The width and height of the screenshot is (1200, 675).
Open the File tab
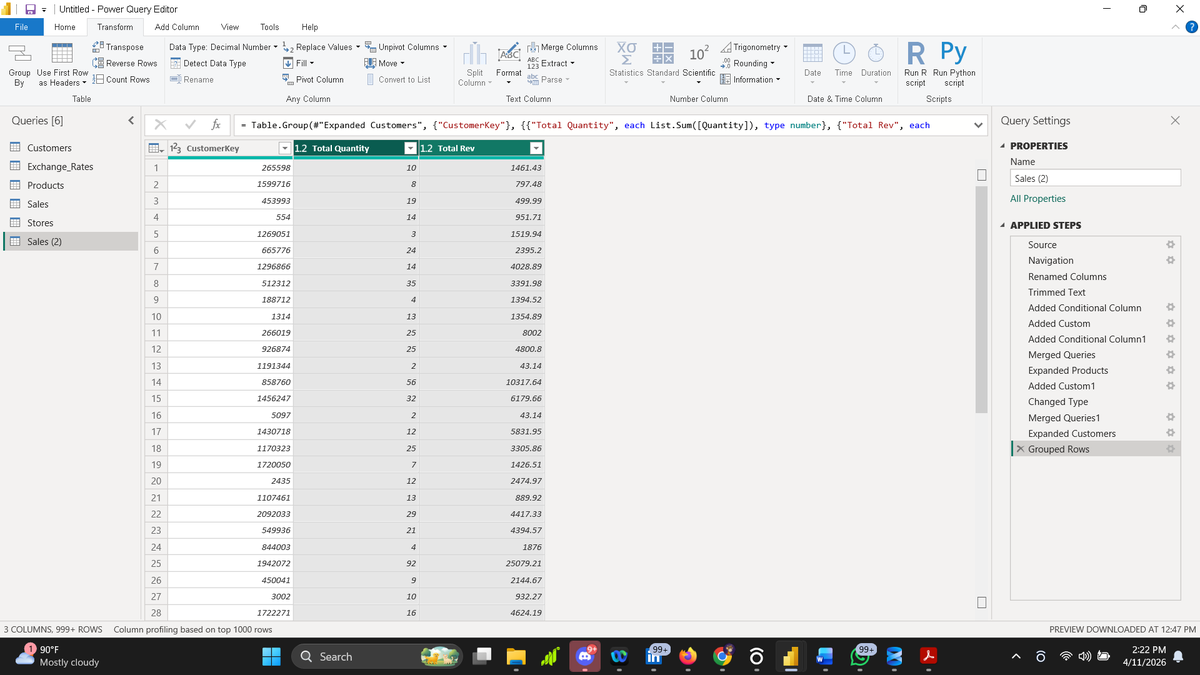pyautogui.click(x=21, y=27)
